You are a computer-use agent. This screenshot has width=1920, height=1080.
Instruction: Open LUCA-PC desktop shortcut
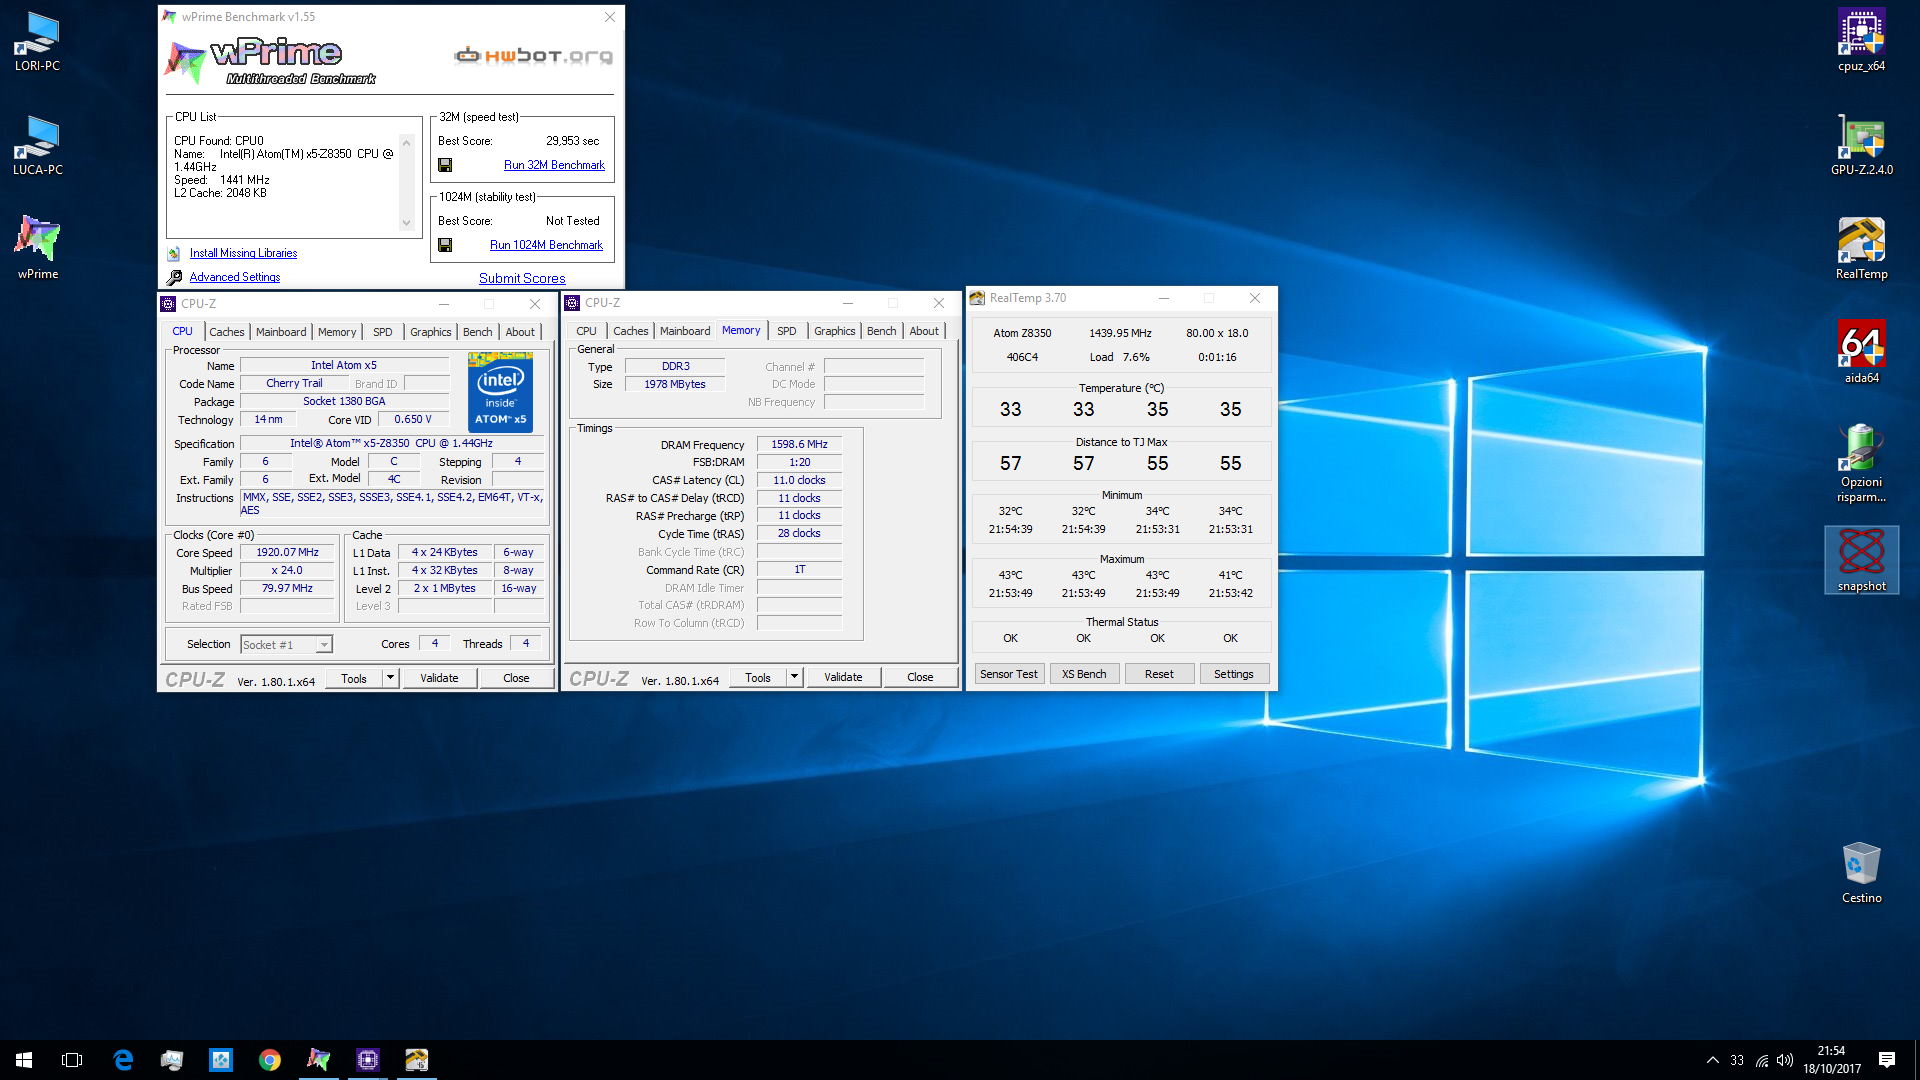37,146
